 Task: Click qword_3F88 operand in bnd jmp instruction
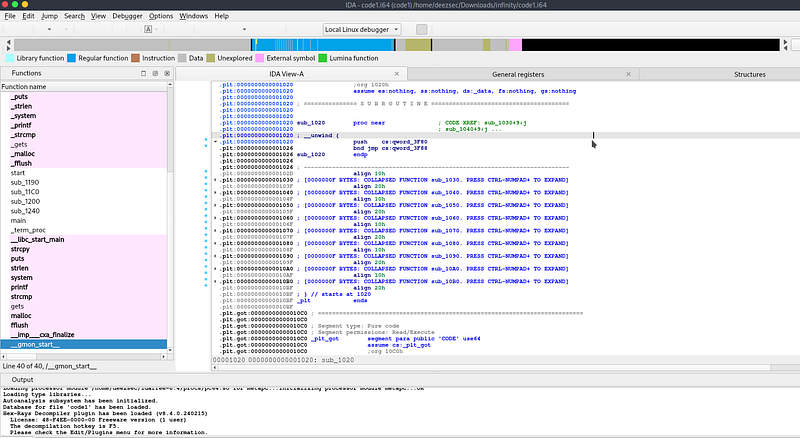point(409,148)
